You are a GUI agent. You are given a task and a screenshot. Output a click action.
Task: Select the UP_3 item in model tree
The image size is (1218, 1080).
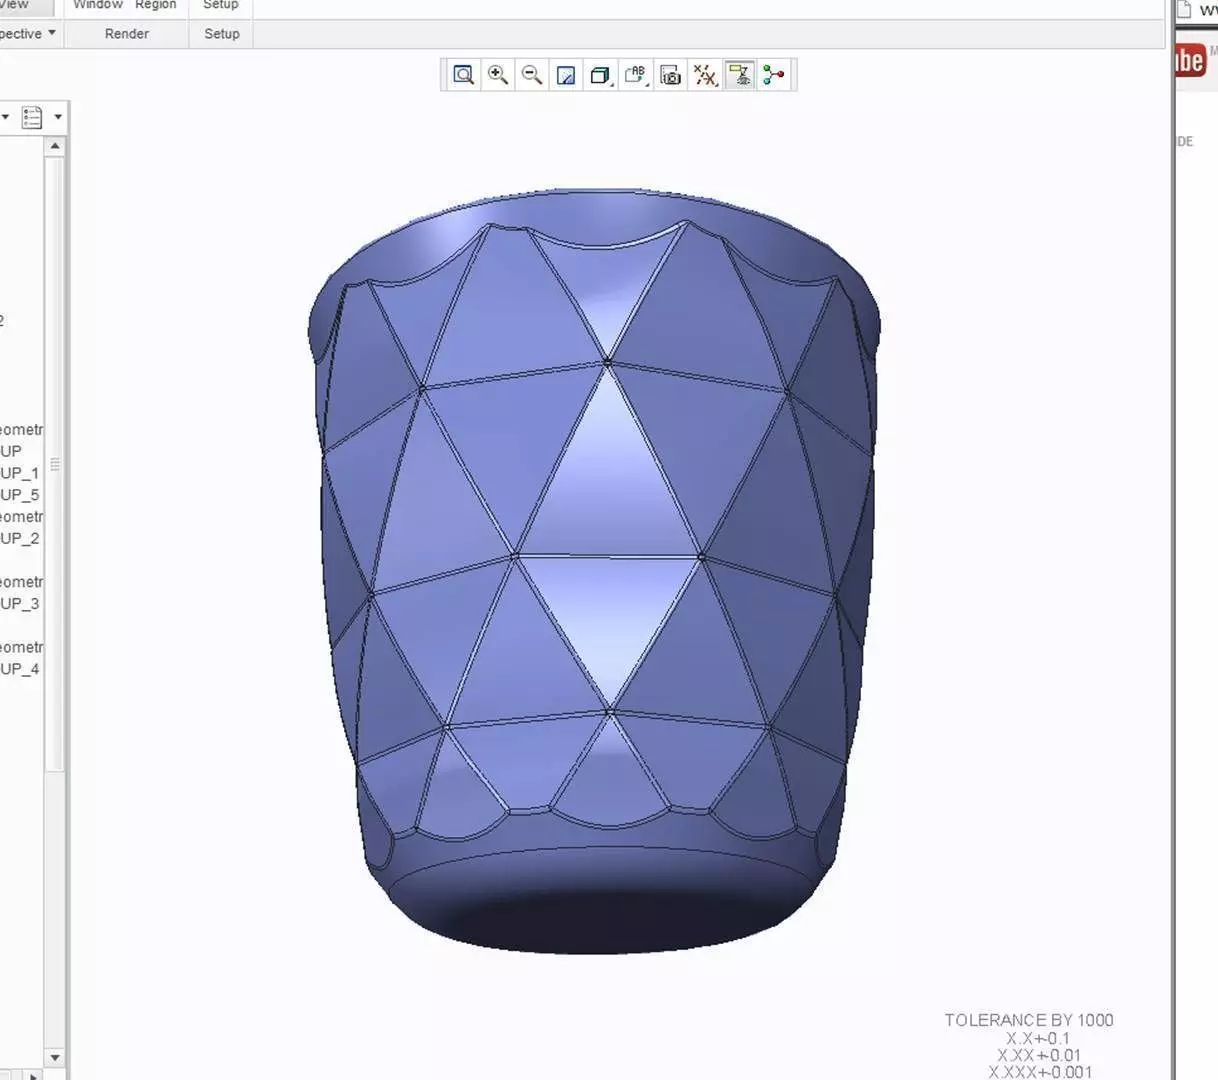click(x=20, y=604)
